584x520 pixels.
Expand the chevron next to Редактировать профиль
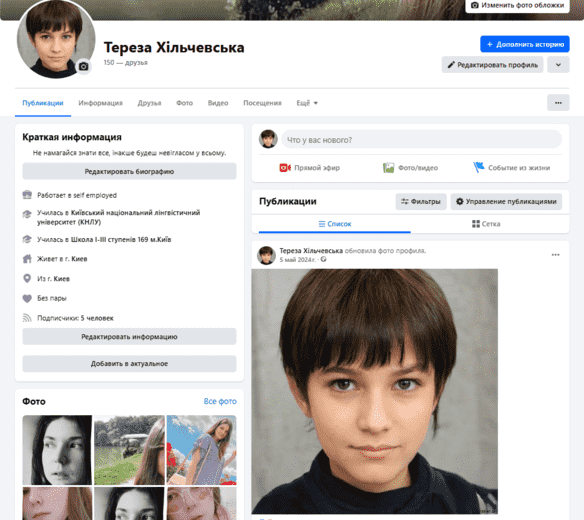558,65
